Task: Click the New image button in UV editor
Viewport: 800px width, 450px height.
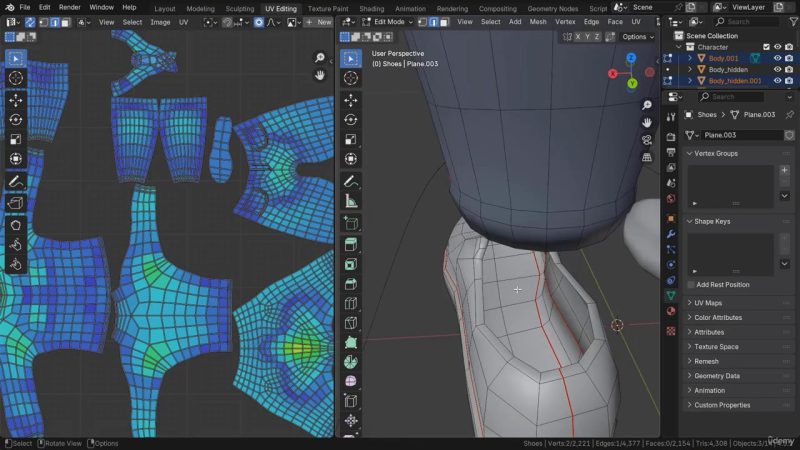Action: [318, 22]
